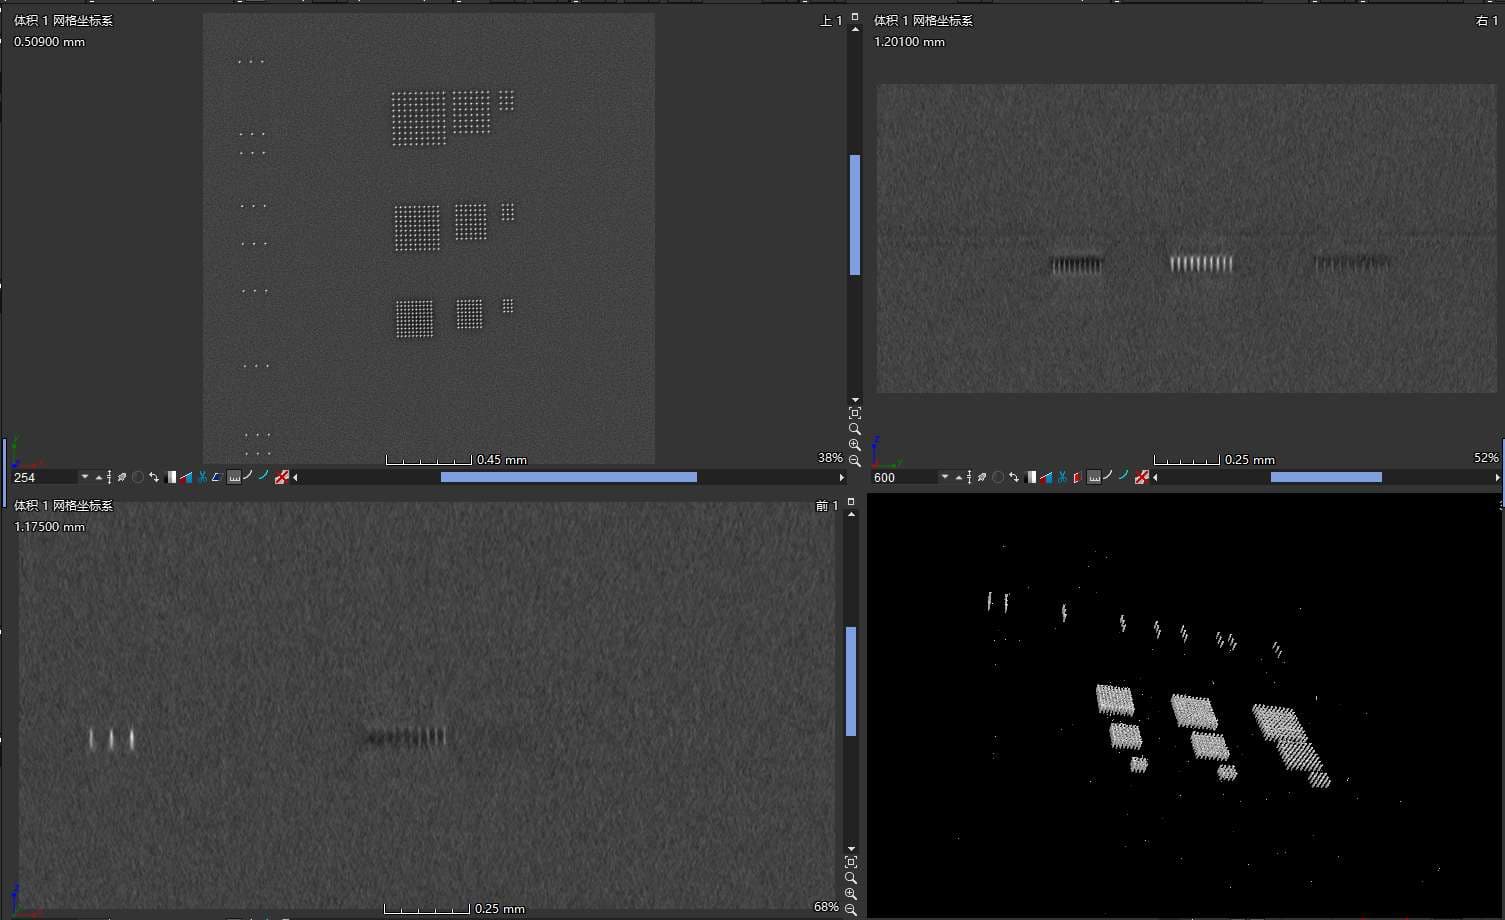Screen dimensions: 1505x920
Task: Click the pin icon in top view toolbar
Action: click(x=122, y=477)
